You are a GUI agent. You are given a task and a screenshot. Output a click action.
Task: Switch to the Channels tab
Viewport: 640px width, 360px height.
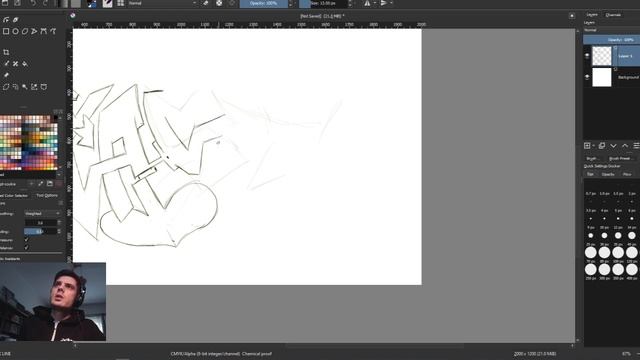pyautogui.click(x=613, y=15)
